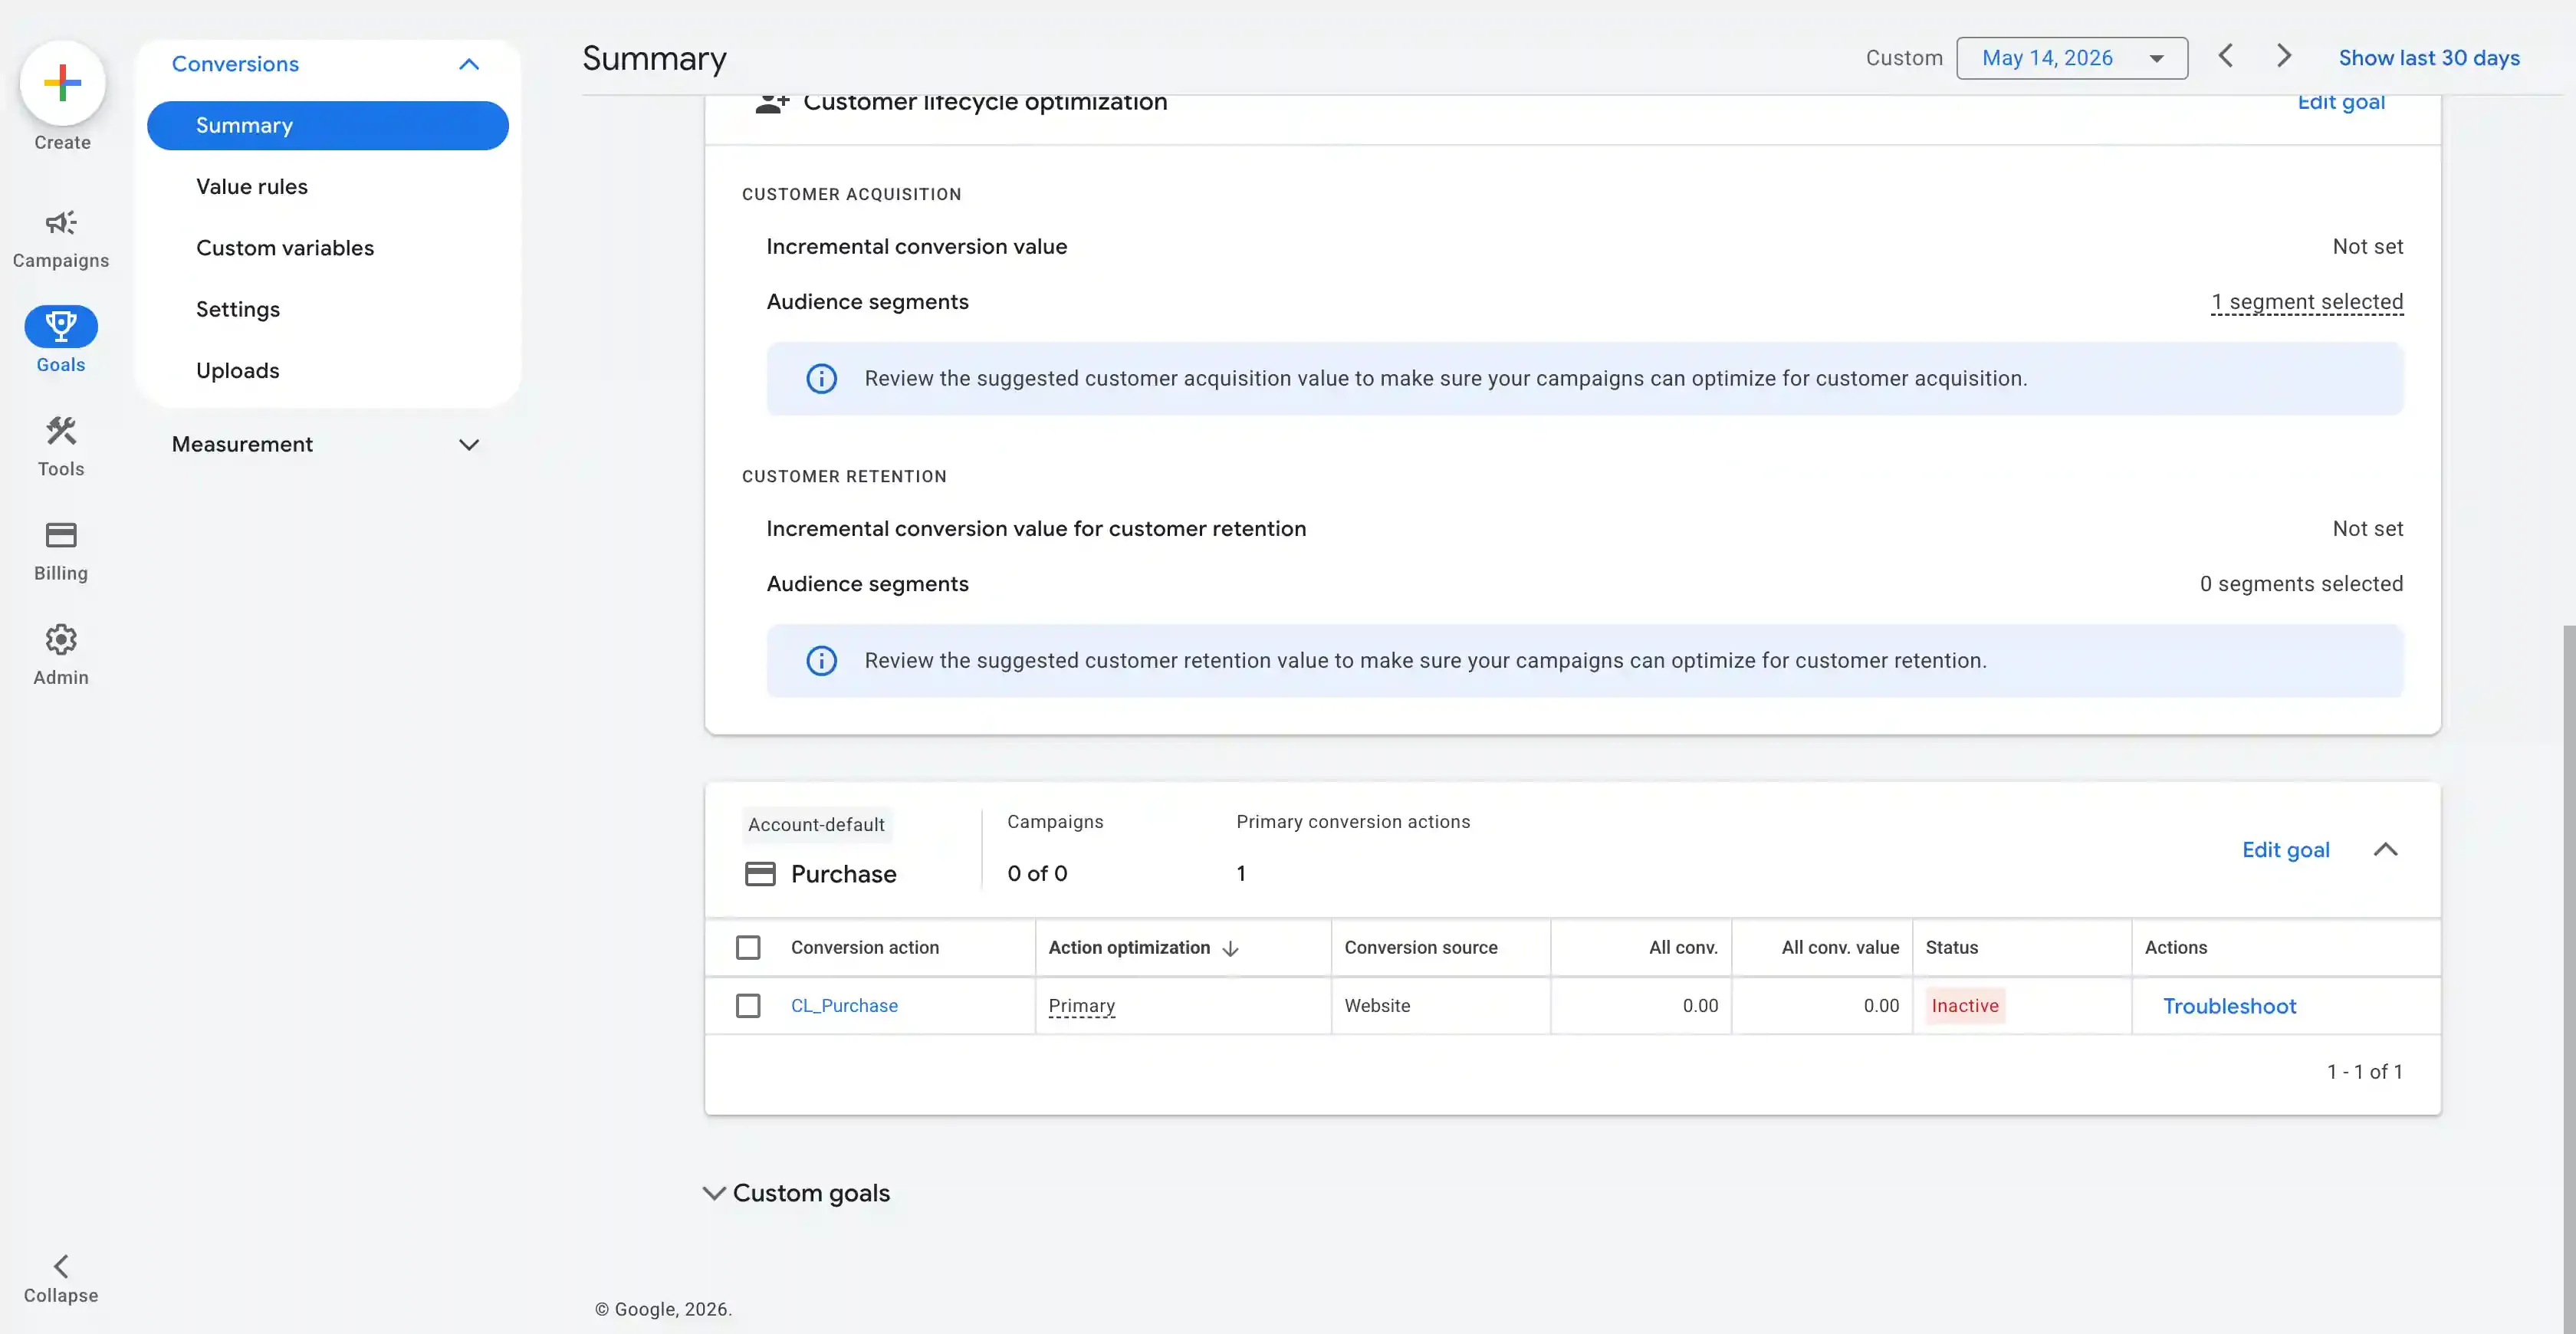Click 1 segment selected link
The width and height of the screenshot is (2576, 1334).
click(x=2307, y=302)
